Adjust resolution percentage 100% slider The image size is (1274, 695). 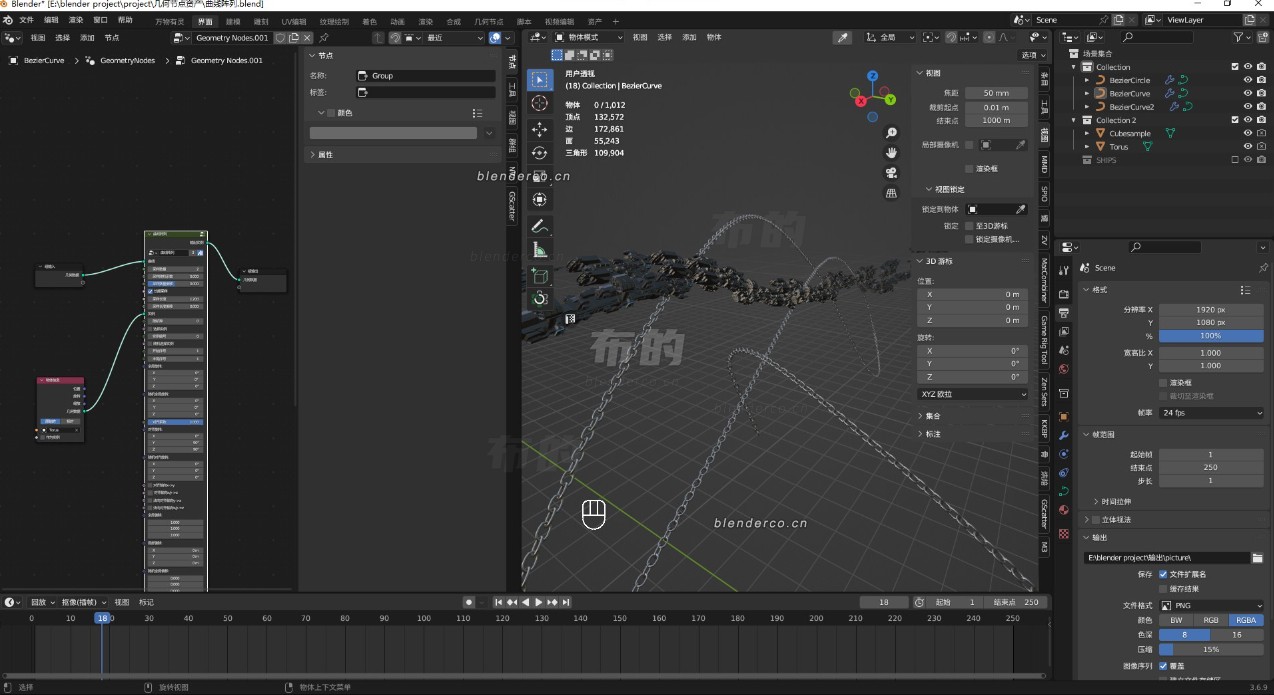[1211, 336]
